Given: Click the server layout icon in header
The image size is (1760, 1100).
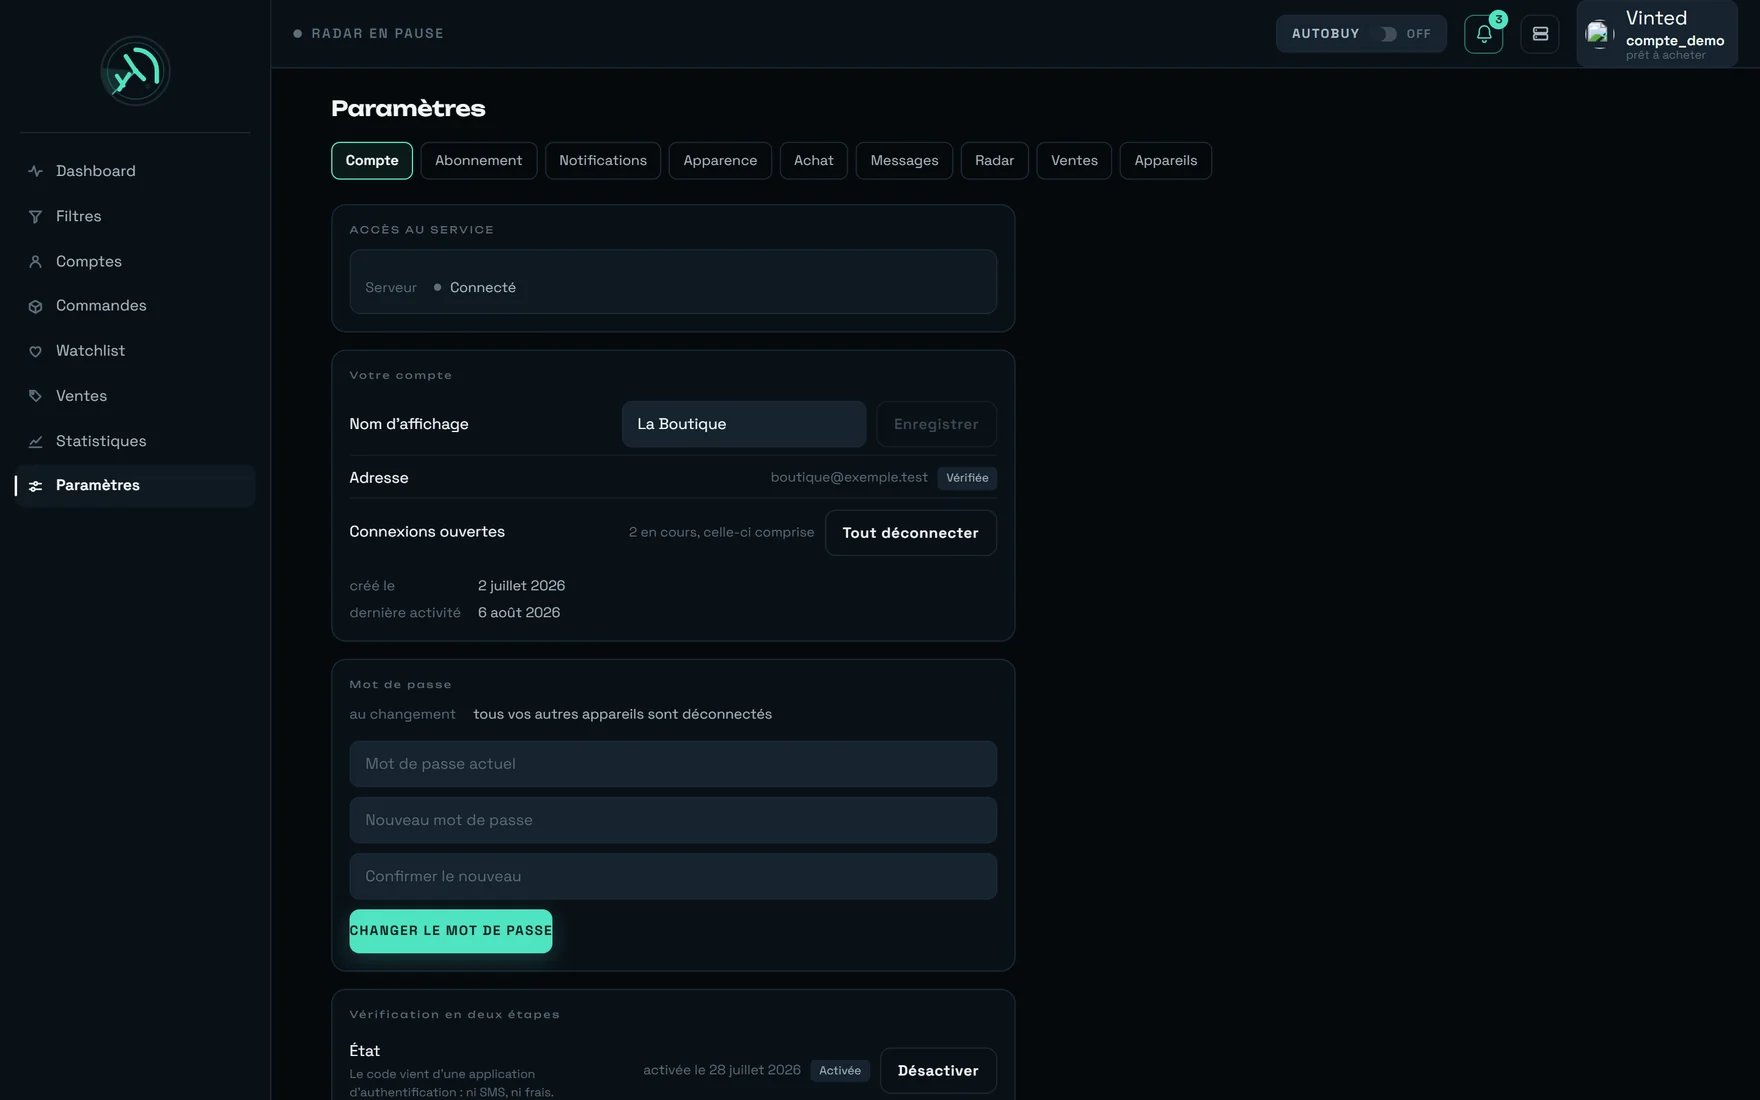Looking at the screenshot, I should (1540, 34).
